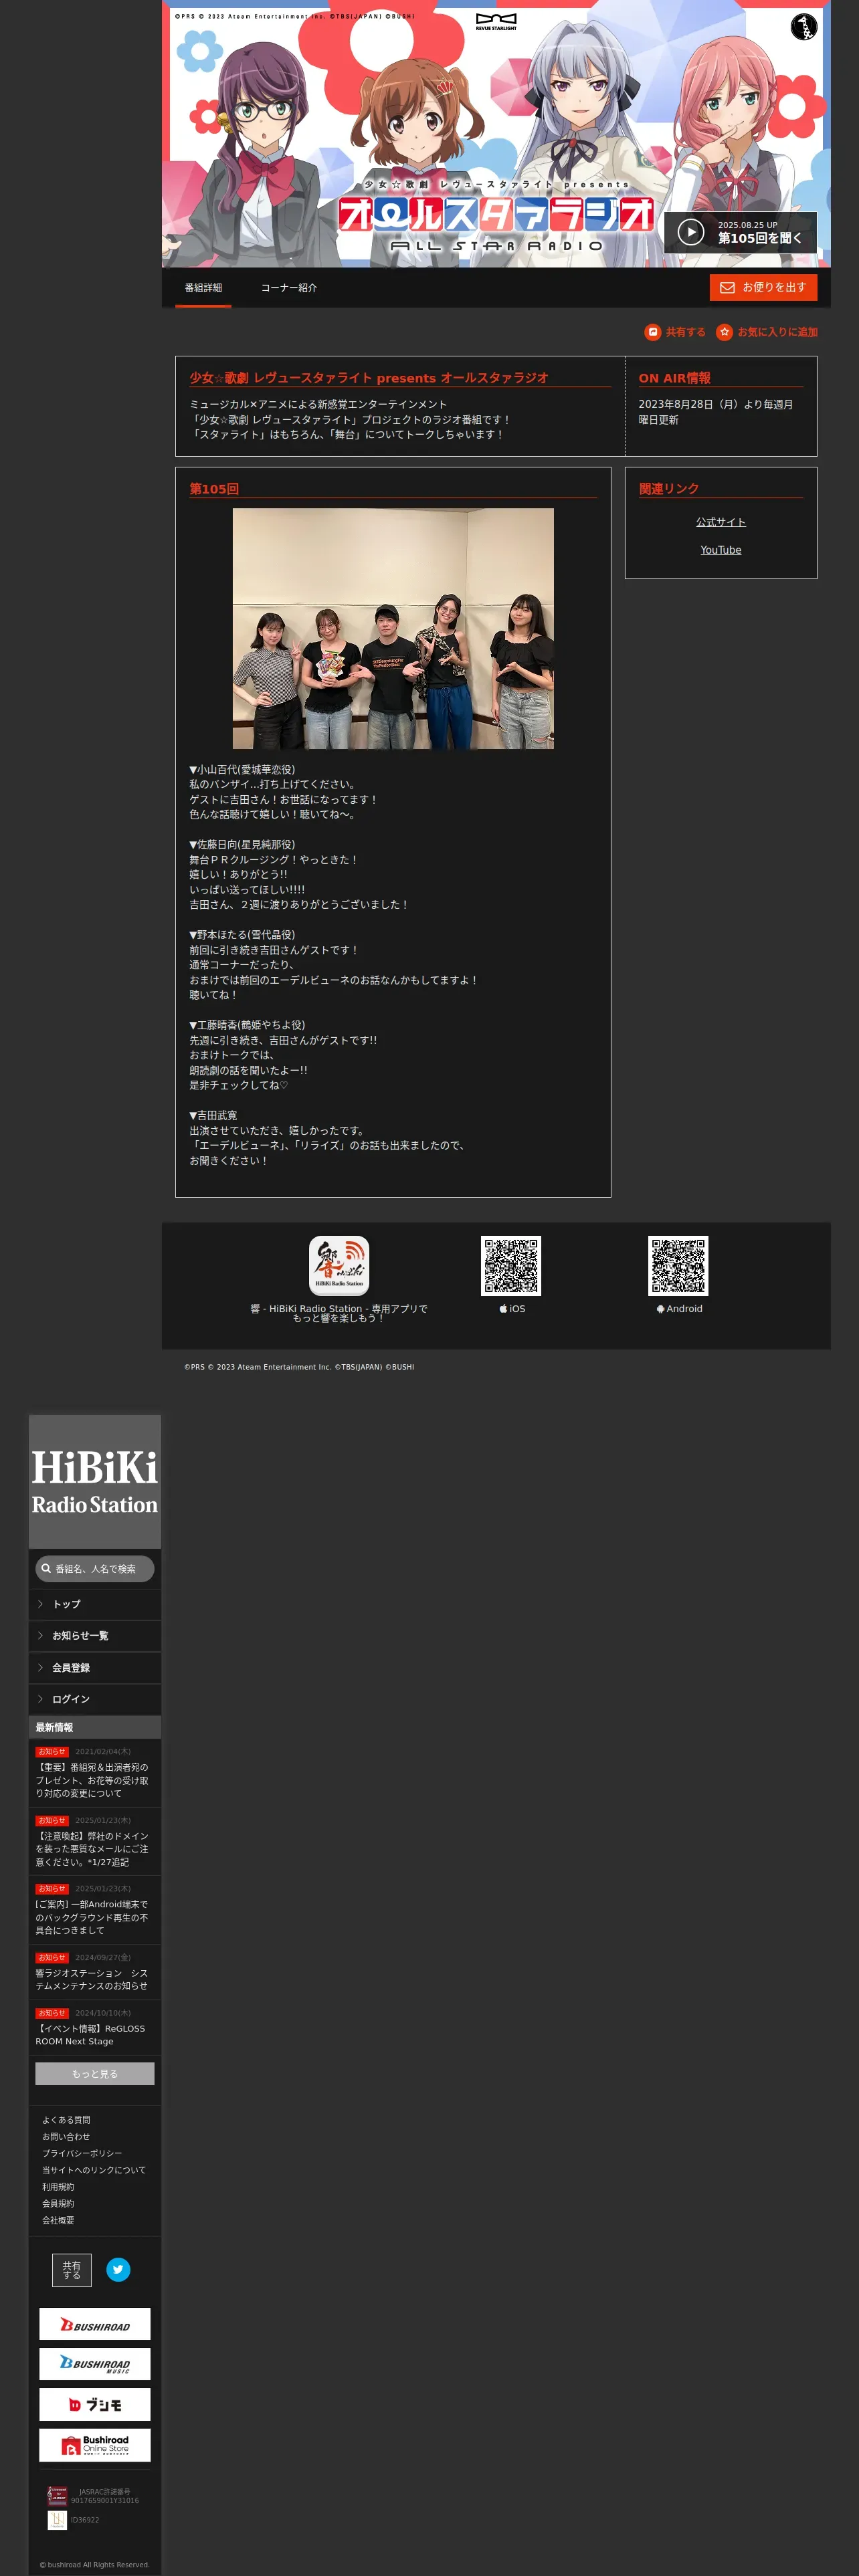
Task: Click the search magnifier icon
Action: coord(46,1569)
